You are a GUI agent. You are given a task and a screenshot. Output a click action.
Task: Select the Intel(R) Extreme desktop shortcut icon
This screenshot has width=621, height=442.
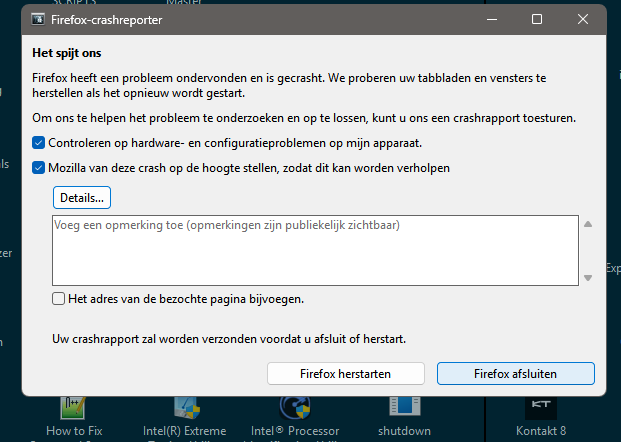(x=187, y=408)
